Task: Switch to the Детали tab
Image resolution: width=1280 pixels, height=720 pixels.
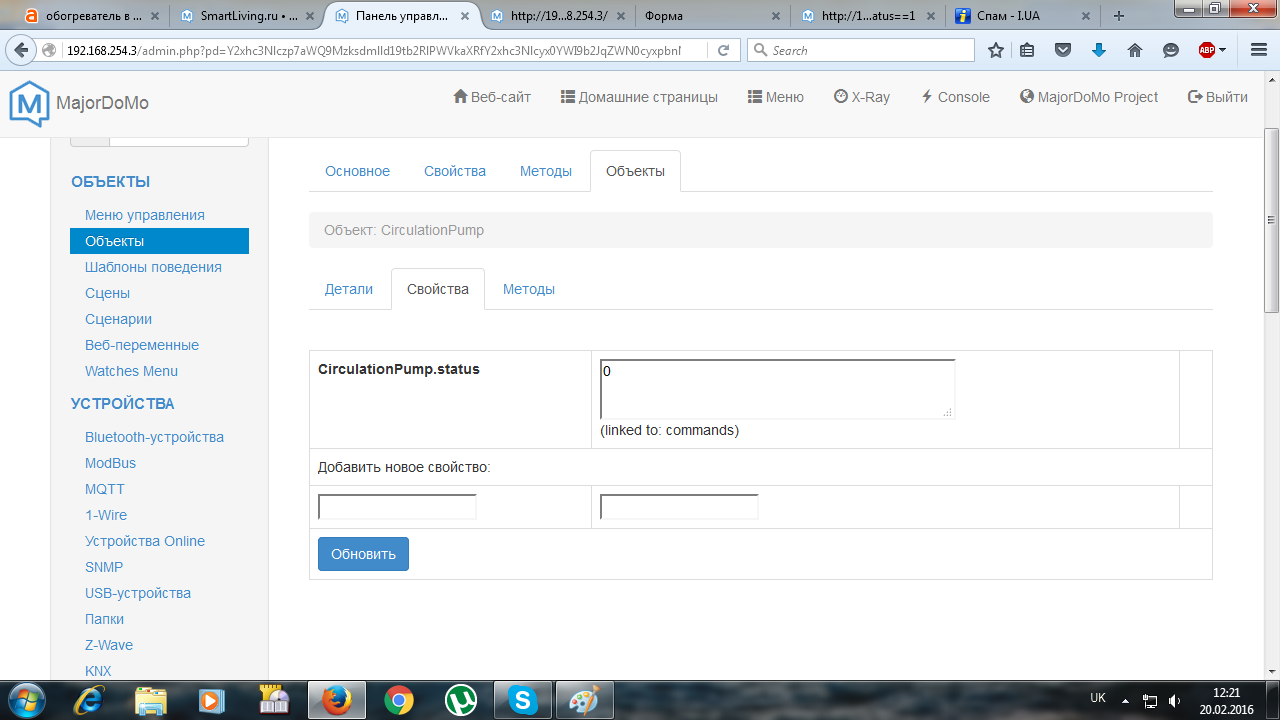Action: pos(349,289)
